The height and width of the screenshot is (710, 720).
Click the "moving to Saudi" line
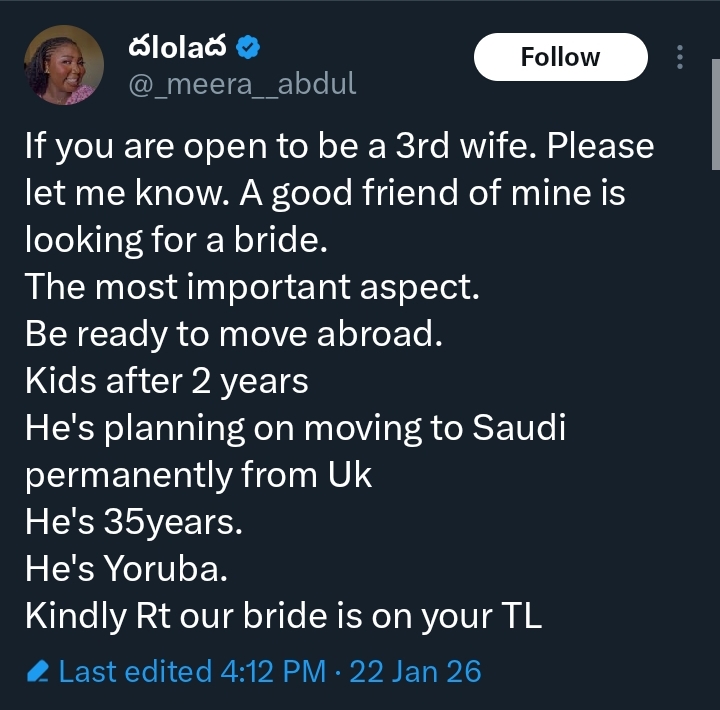tap(295, 428)
